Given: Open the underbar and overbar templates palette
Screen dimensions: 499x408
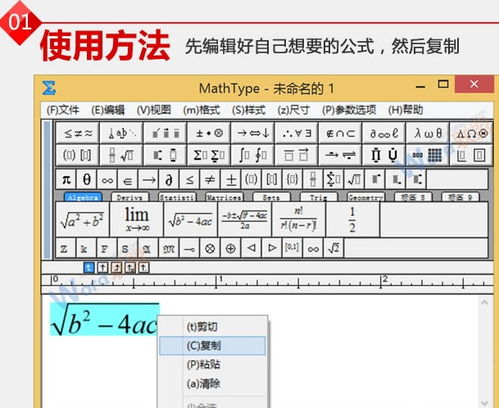Looking at the screenshot, I should [x=296, y=155].
